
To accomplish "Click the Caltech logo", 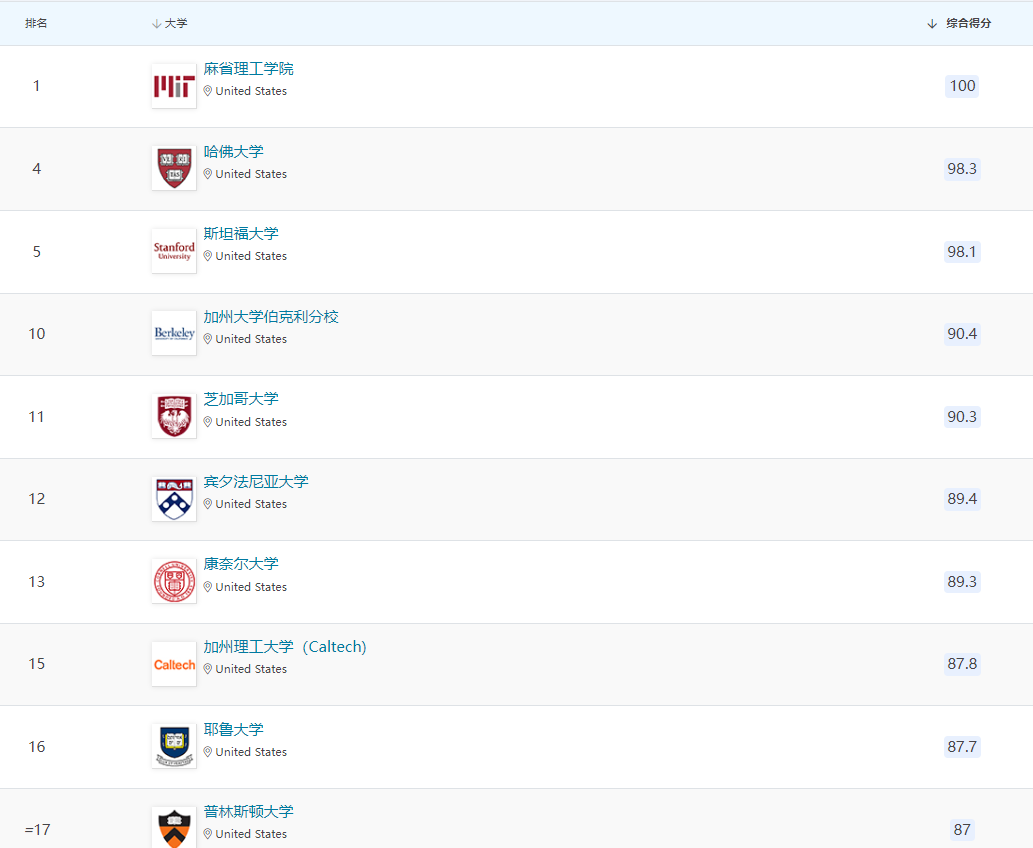I will 174,664.
